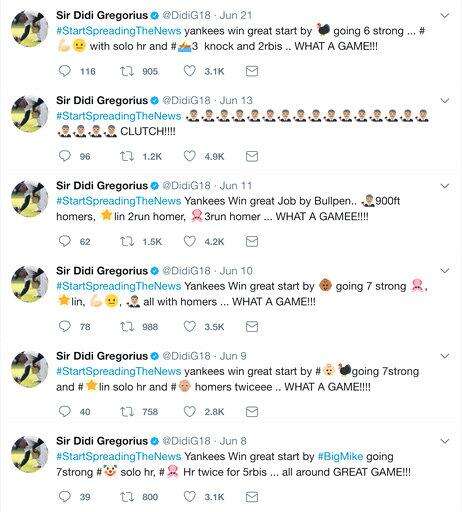View the profile avatar on Jun 11 tweet
This screenshot has height=512, width=462.
click(x=29, y=199)
